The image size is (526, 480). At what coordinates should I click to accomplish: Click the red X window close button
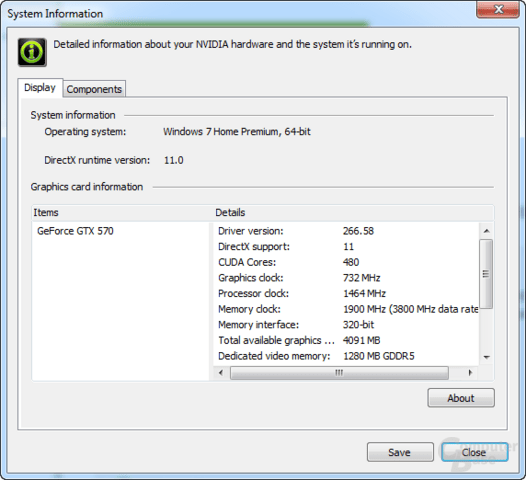[498, 9]
